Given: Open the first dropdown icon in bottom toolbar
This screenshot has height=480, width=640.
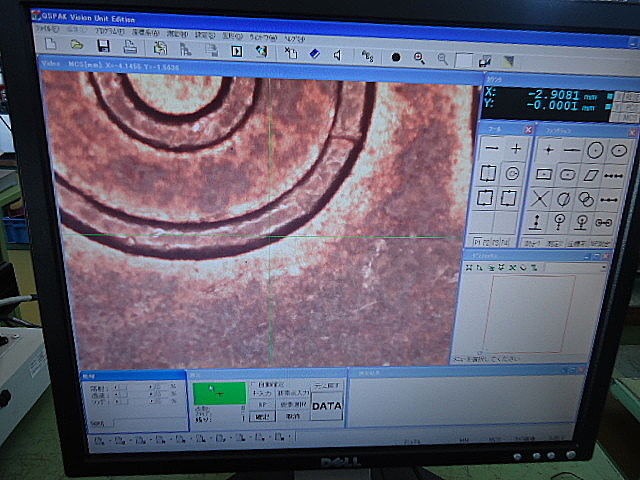Looking at the screenshot, I should (x=99, y=440).
